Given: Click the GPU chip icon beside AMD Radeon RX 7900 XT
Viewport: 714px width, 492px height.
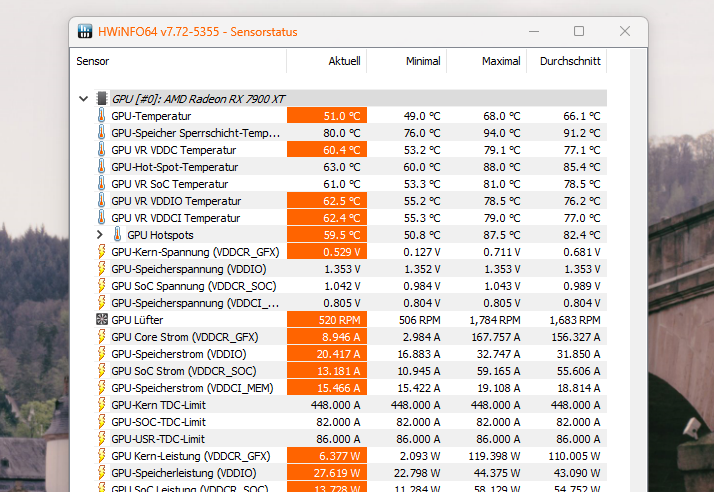Looking at the screenshot, I should point(102,98).
